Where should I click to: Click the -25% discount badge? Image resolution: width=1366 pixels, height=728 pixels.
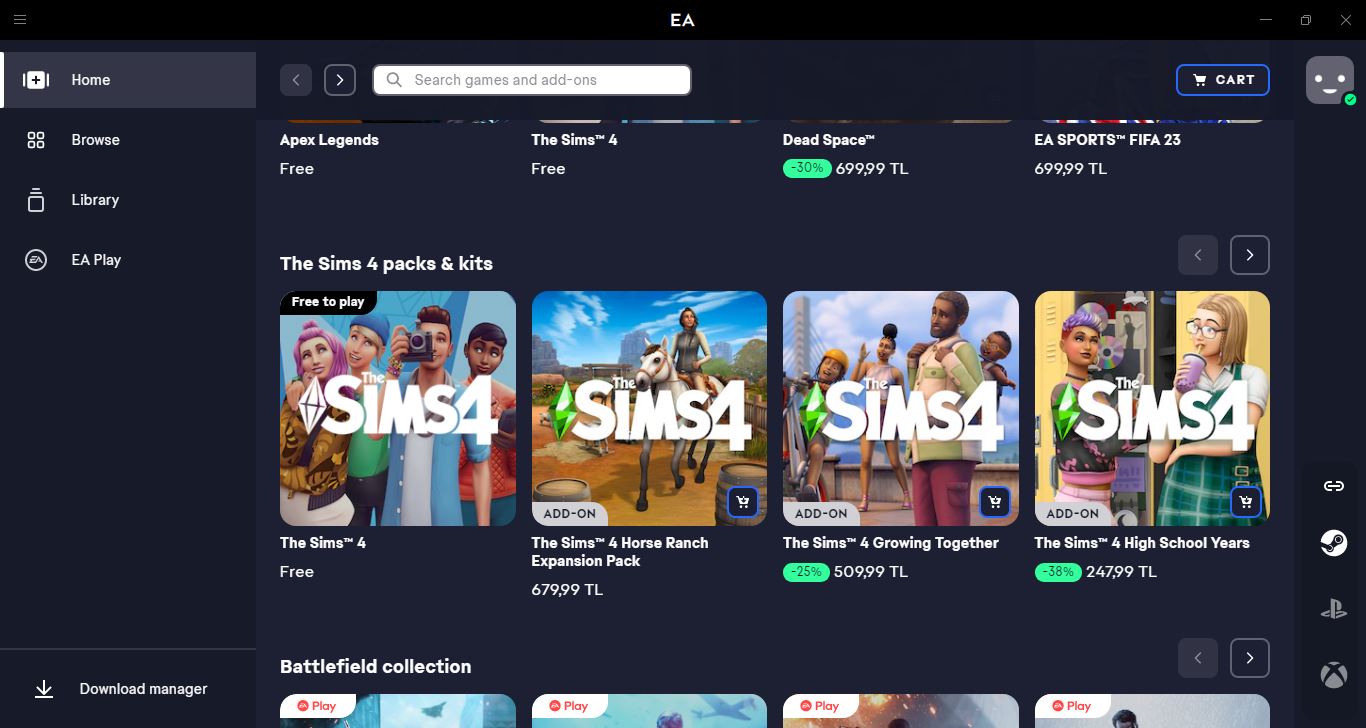click(x=806, y=572)
